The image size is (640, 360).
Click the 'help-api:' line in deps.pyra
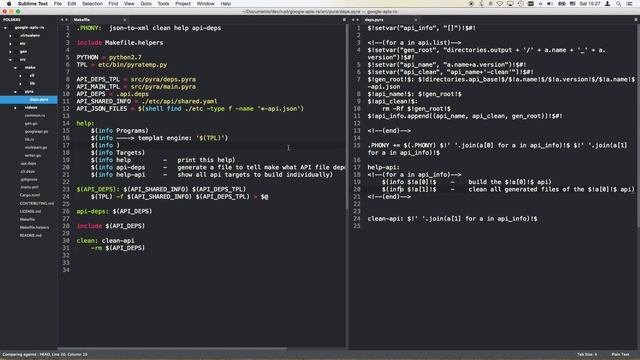(384, 167)
